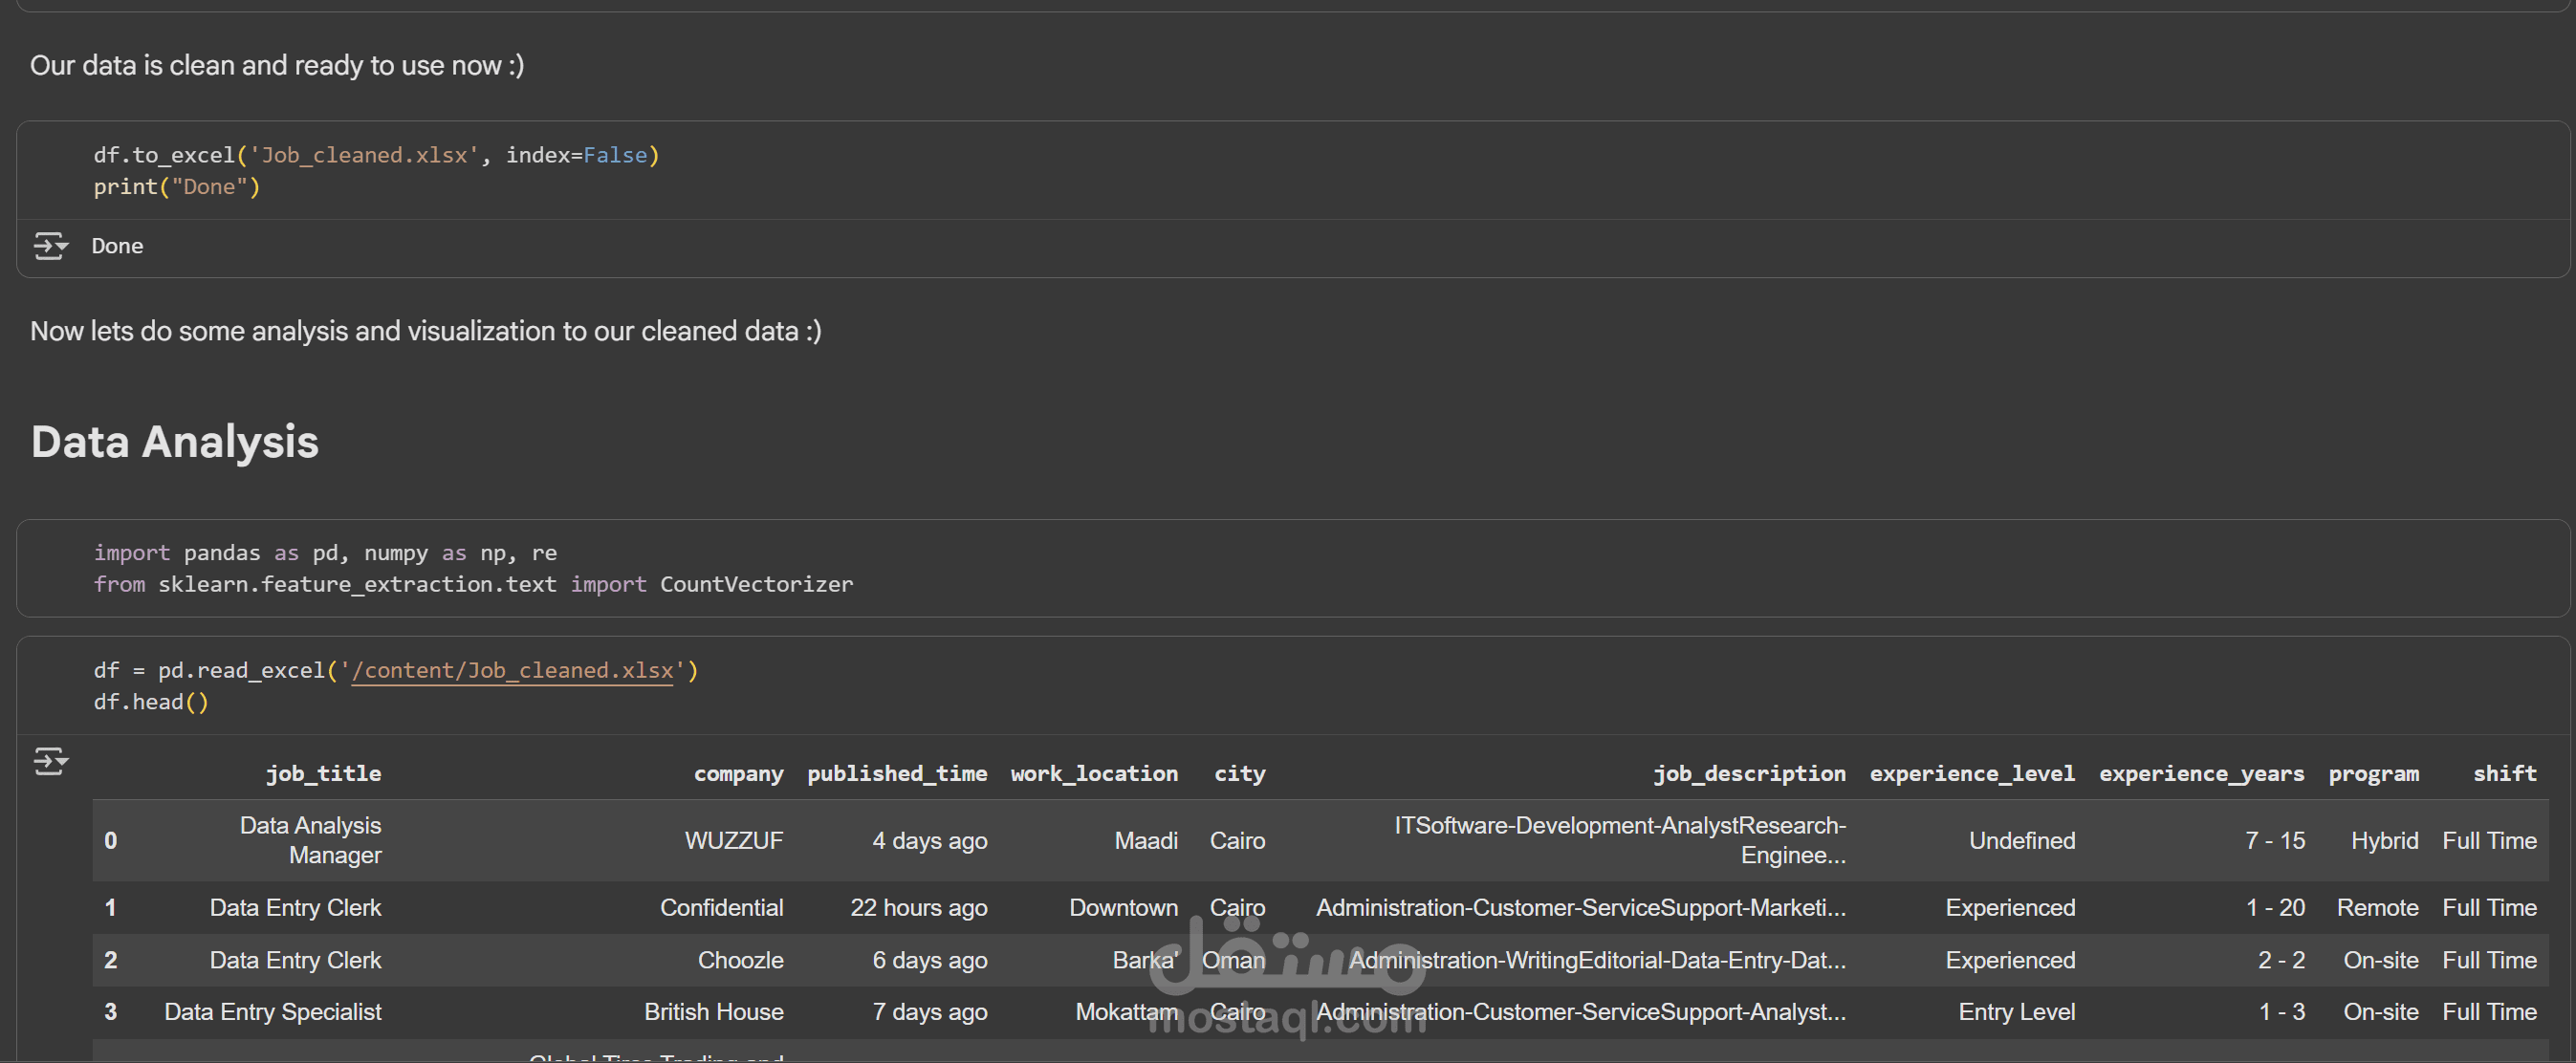The width and height of the screenshot is (2576, 1063).
Task: Click the published_time column header
Action: pyautogui.click(x=896, y=774)
